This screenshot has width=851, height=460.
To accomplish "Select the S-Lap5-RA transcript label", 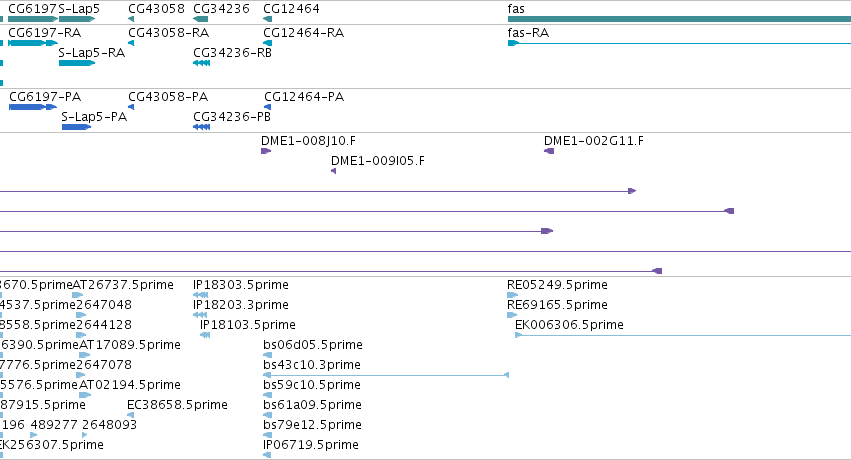I will click(x=92, y=53).
